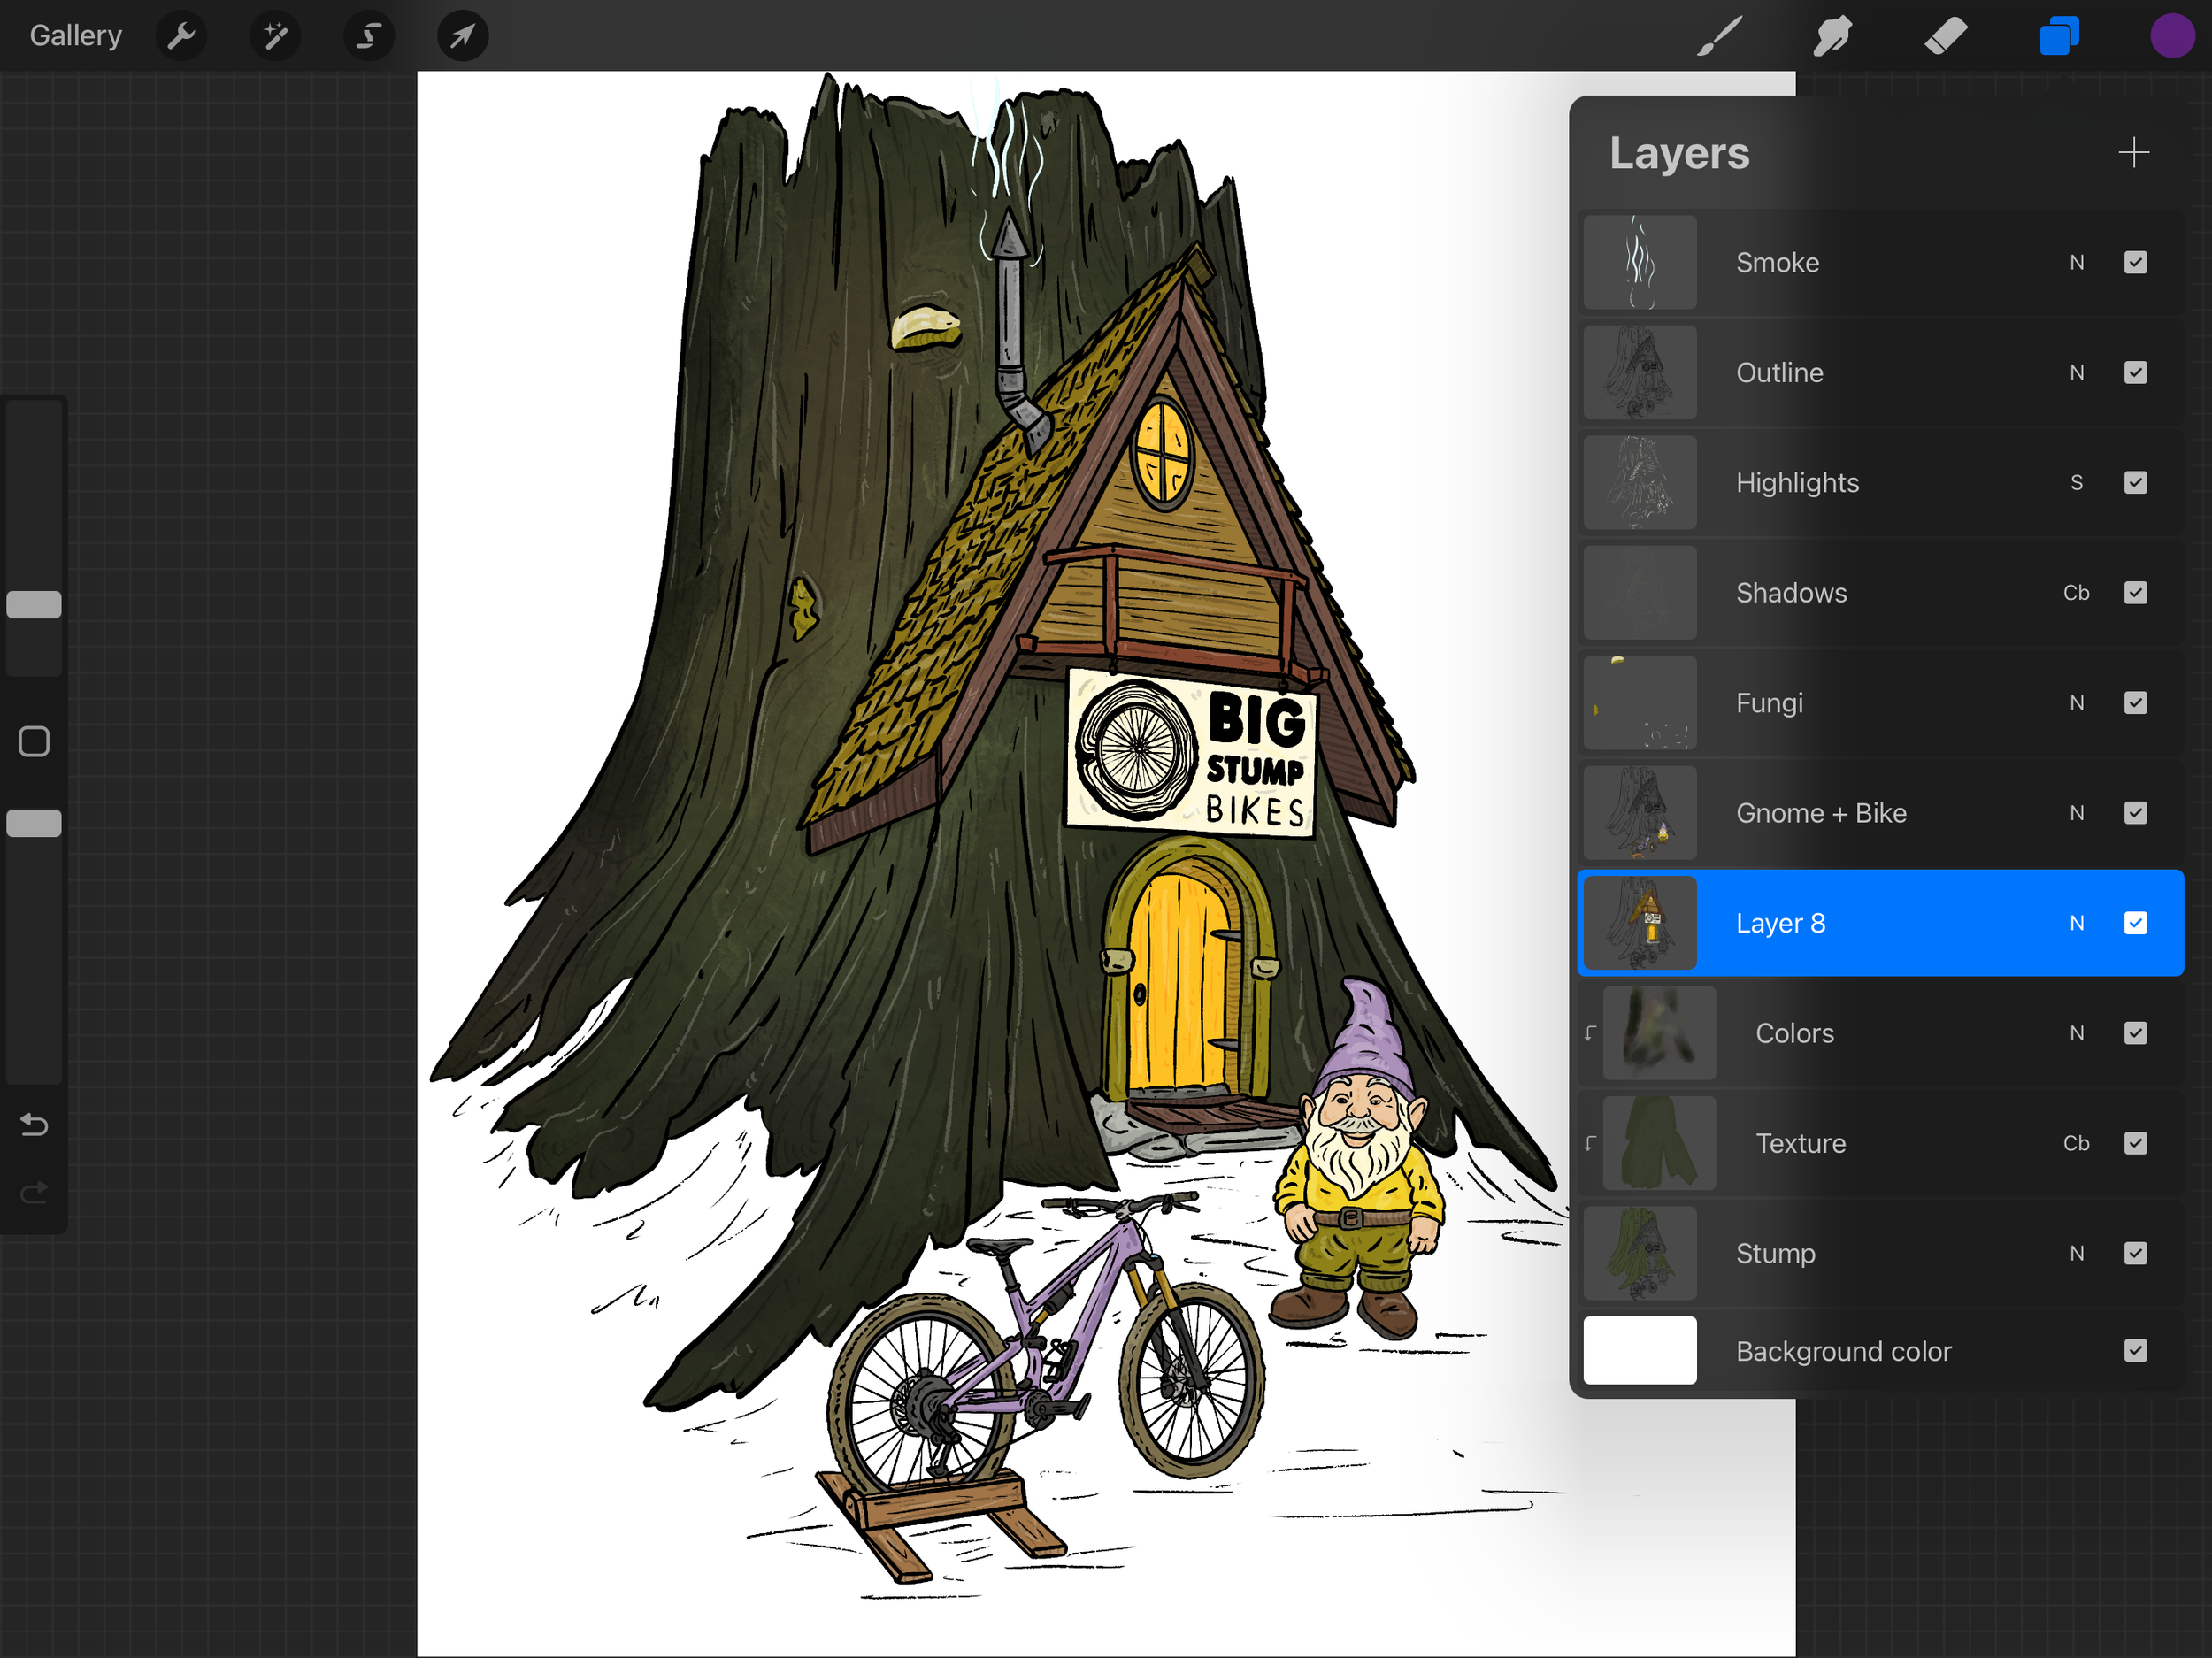Open the purple color picker
Viewport: 2212px width, 1658px height.
(2171, 36)
